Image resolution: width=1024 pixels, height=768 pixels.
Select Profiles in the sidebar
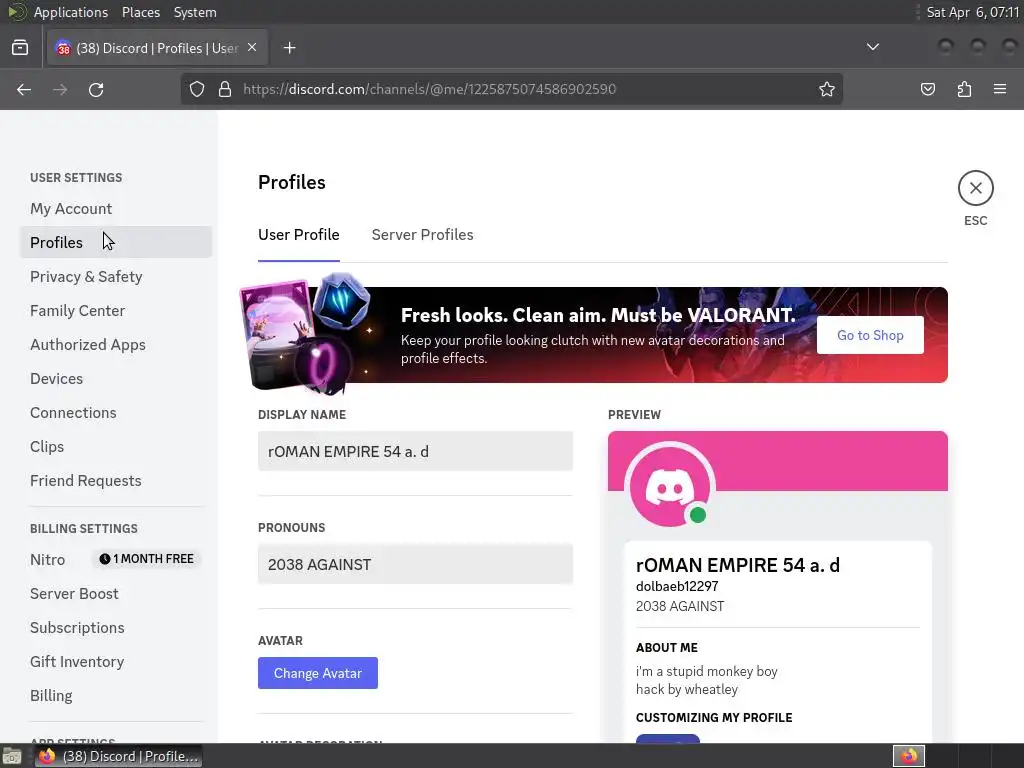(116, 242)
